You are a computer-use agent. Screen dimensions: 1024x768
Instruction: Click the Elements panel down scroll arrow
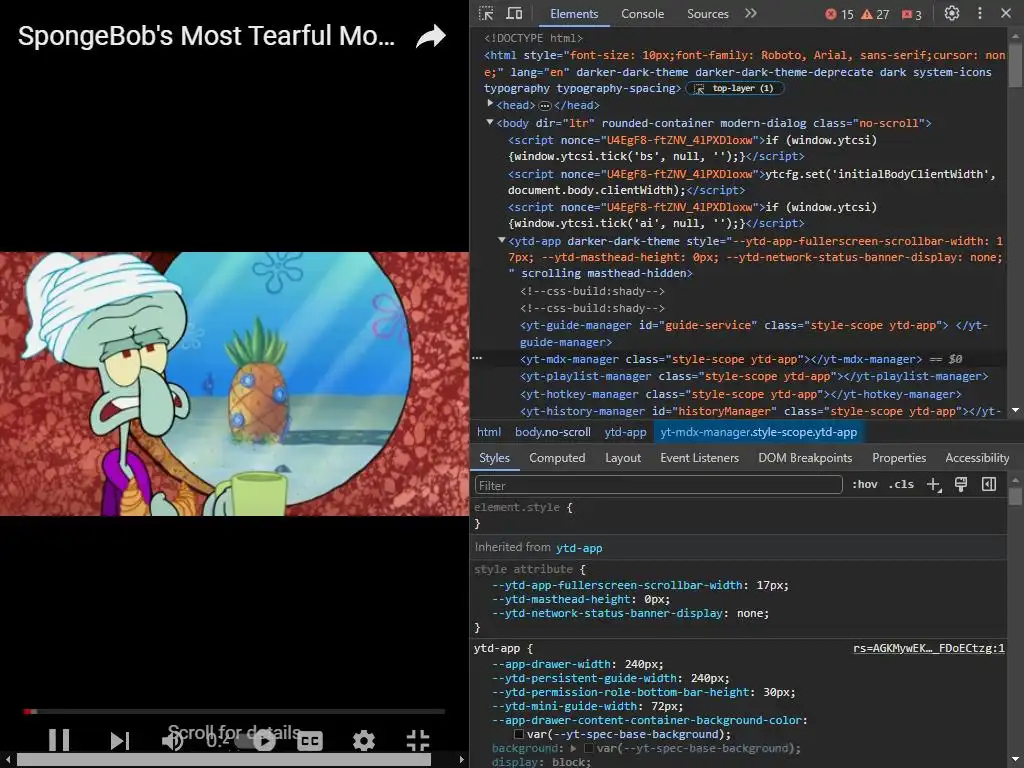[1015, 410]
